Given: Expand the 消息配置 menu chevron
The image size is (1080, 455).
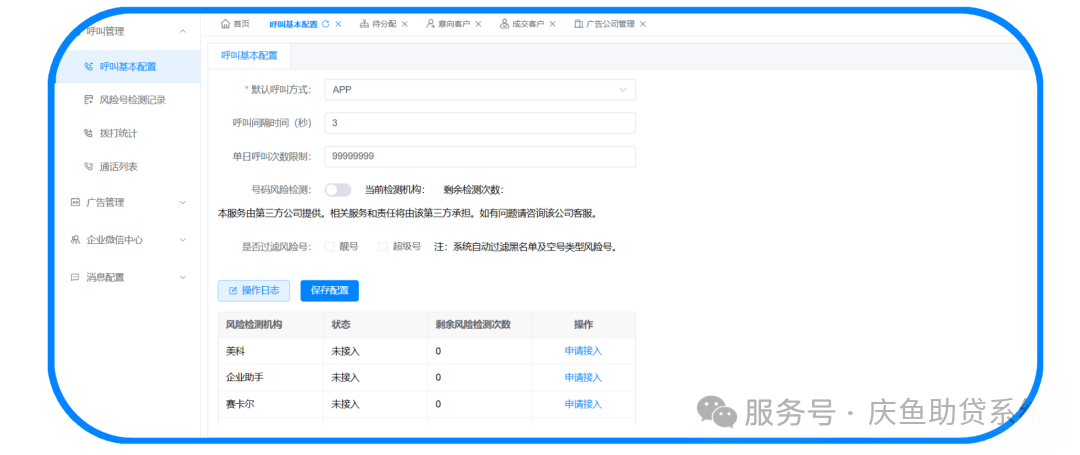Looking at the screenshot, I should pyautogui.click(x=183, y=277).
